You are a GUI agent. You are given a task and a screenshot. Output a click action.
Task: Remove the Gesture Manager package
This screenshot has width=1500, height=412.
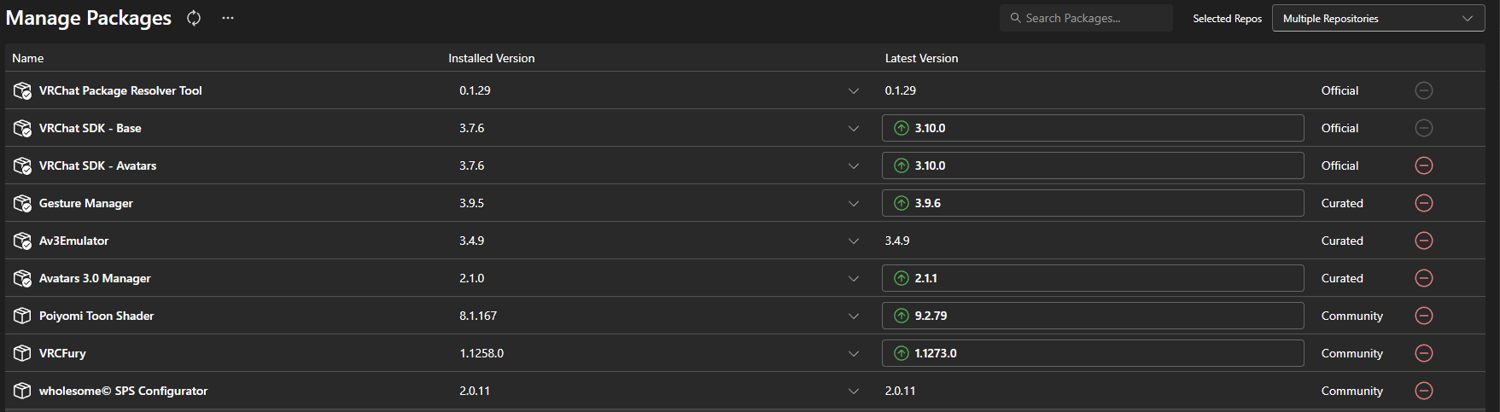point(1424,203)
